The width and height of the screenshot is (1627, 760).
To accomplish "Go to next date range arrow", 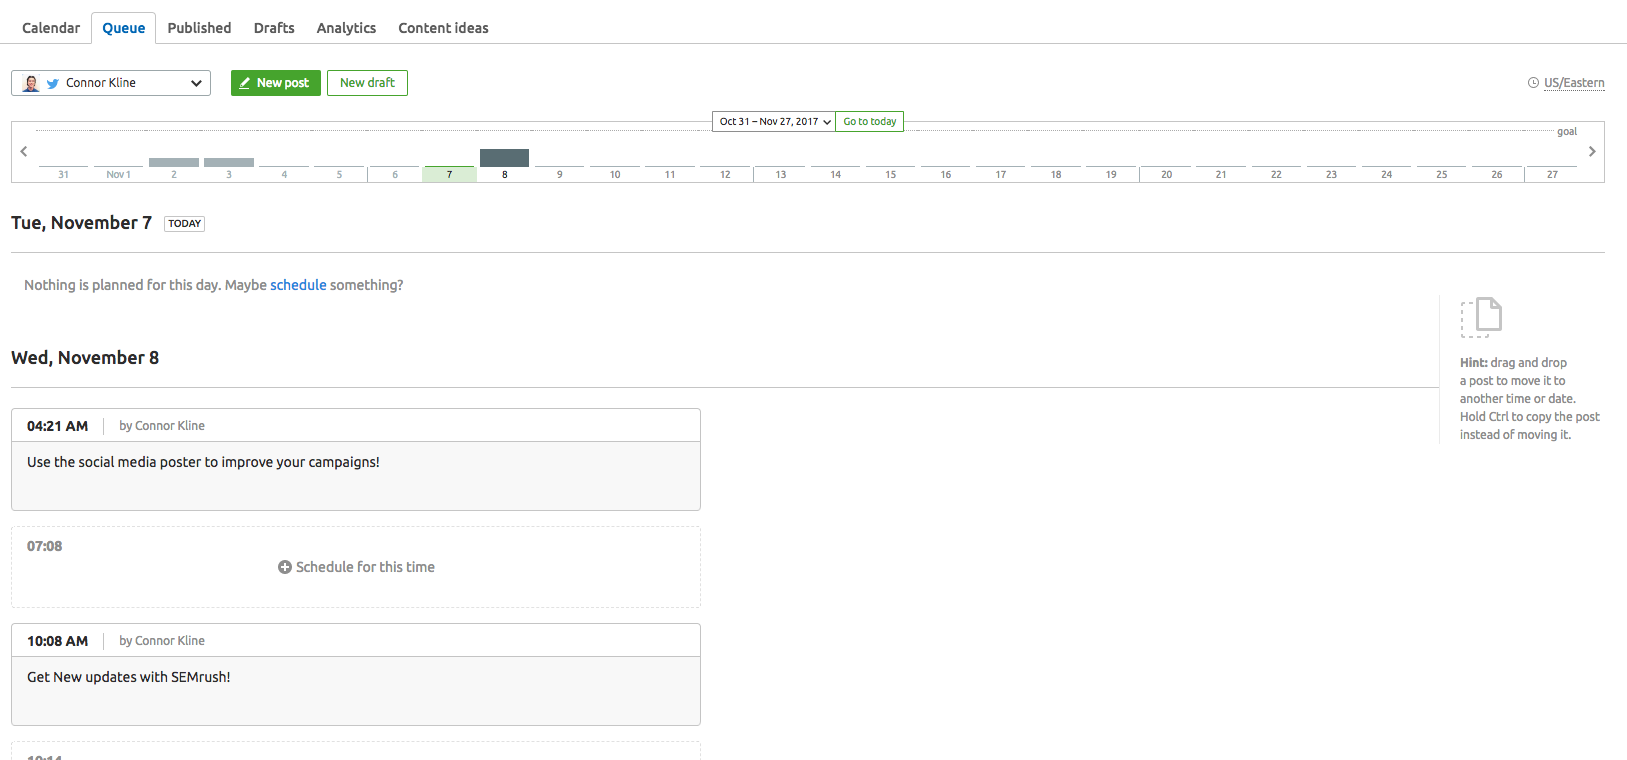I will tap(1592, 151).
